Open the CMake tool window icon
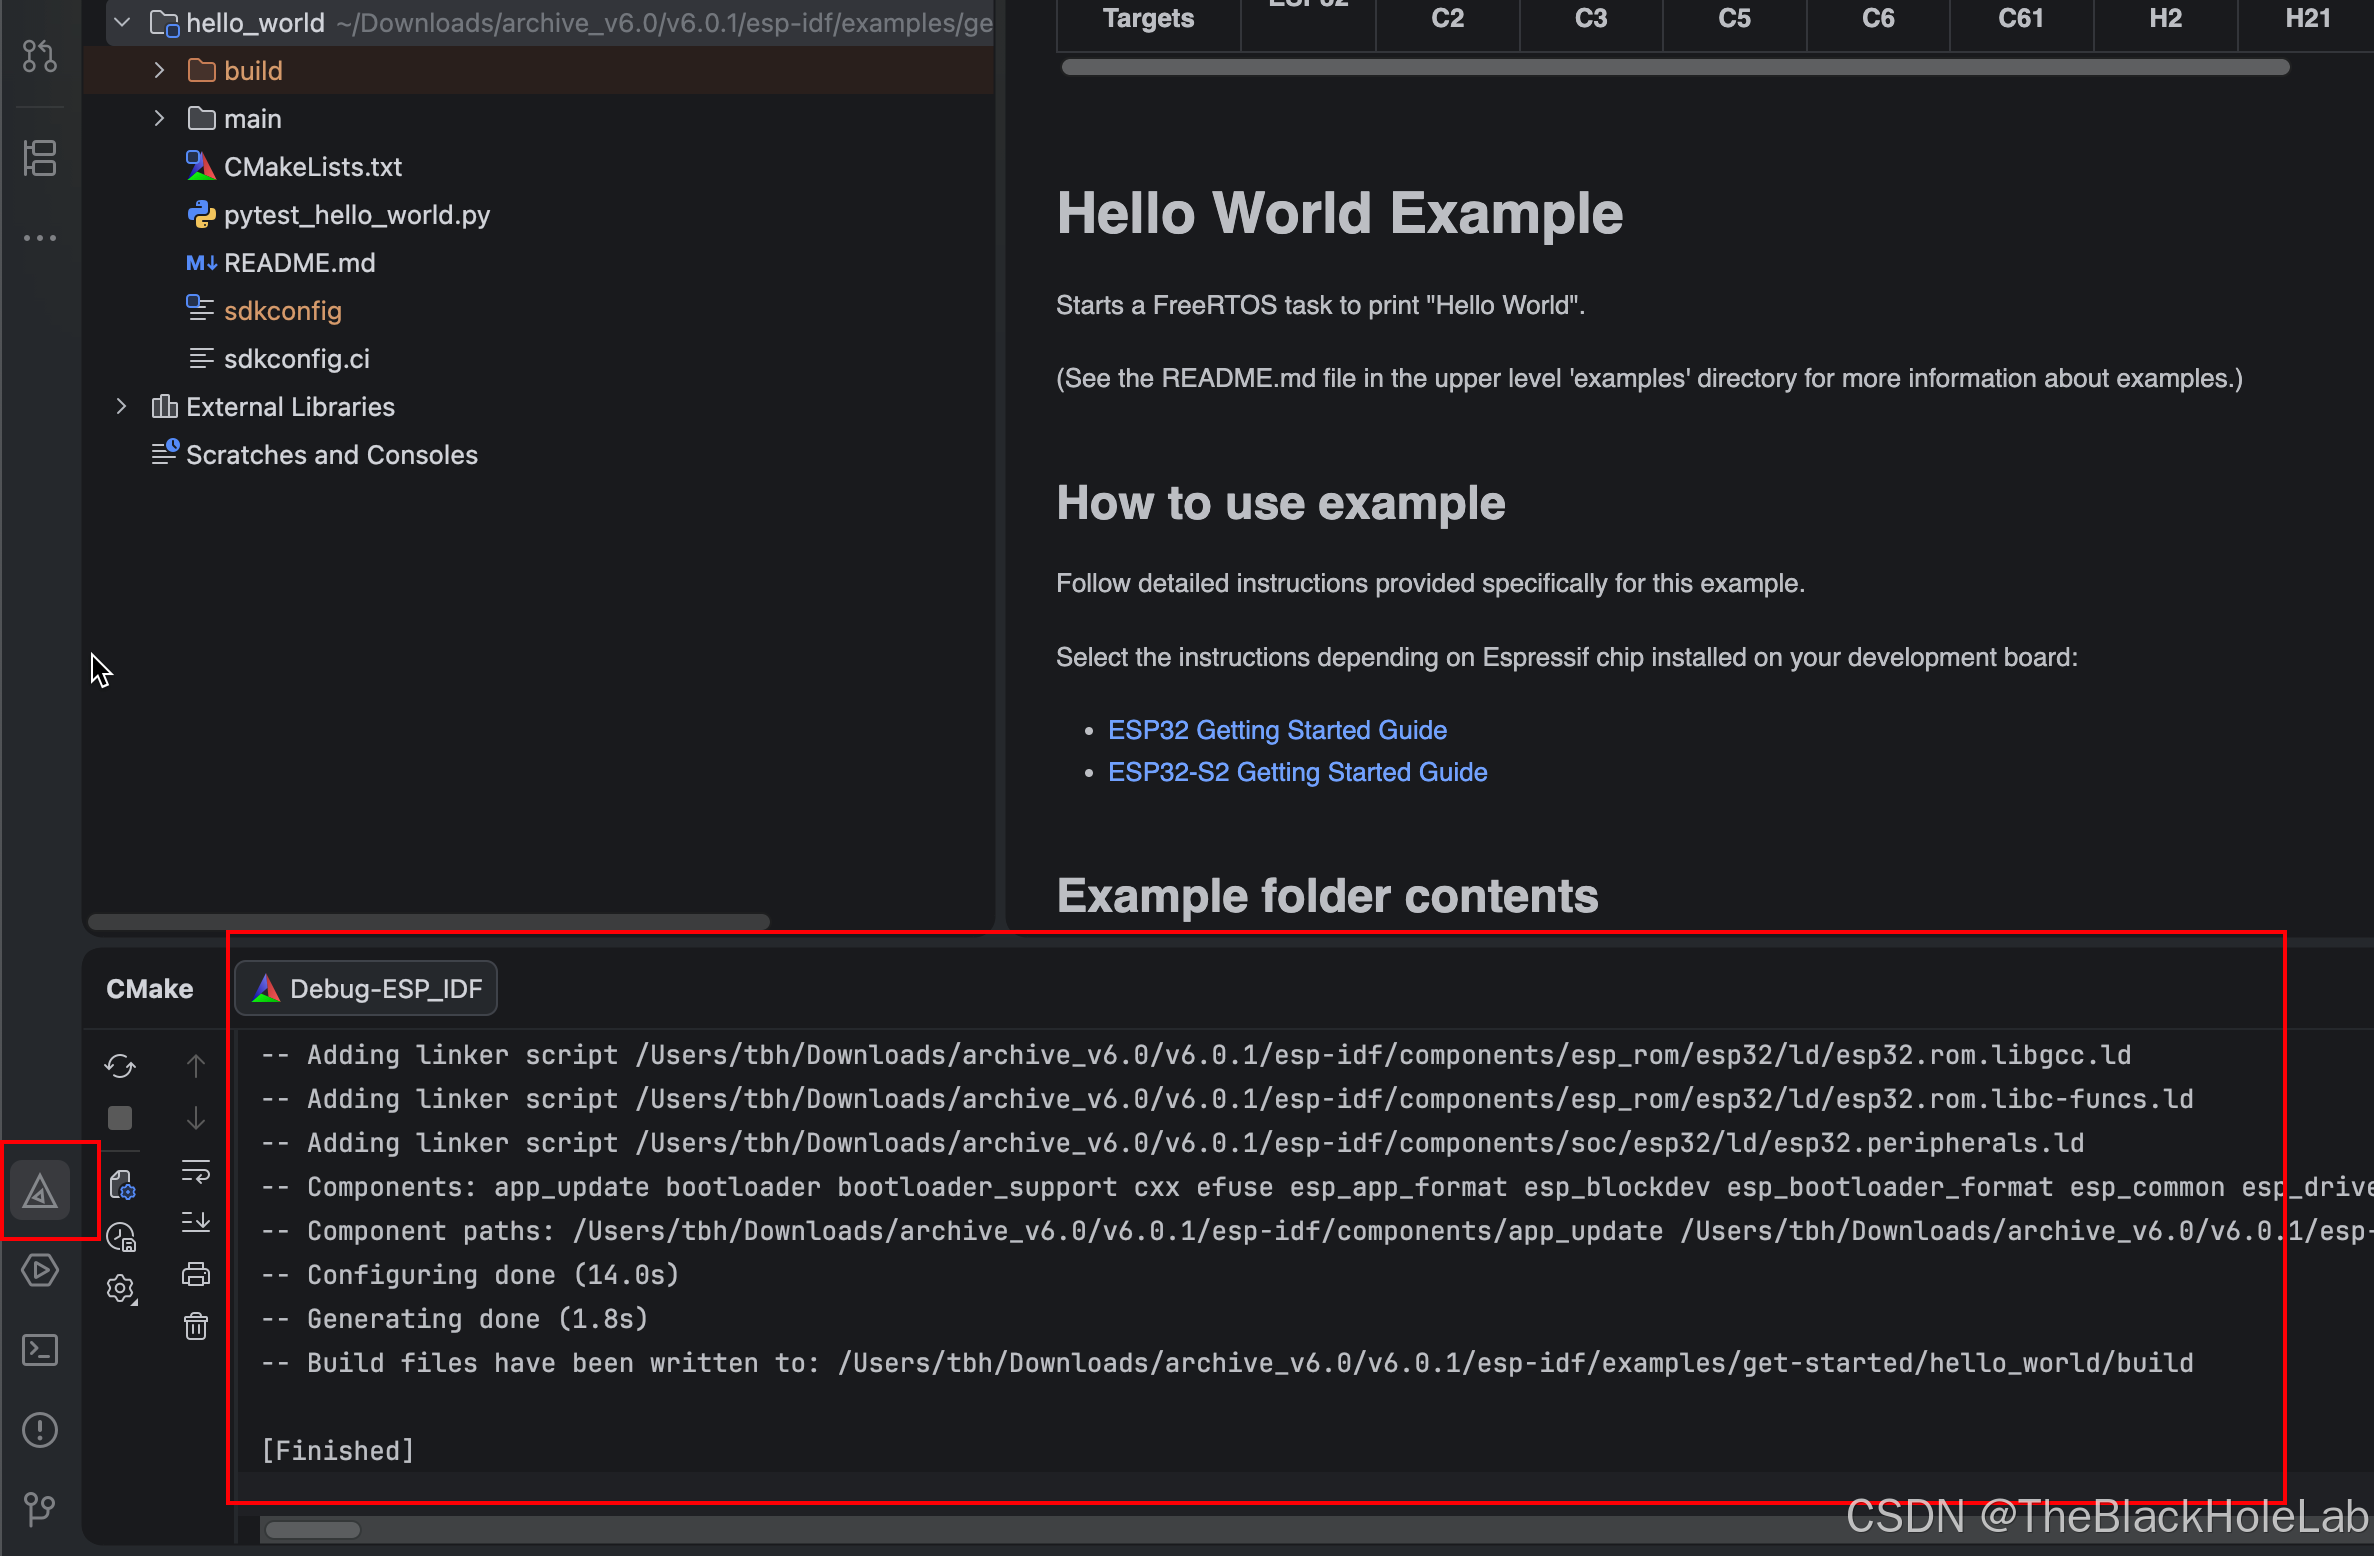Image resolution: width=2374 pixels, height=1556 pixels. coord(40,1191)
